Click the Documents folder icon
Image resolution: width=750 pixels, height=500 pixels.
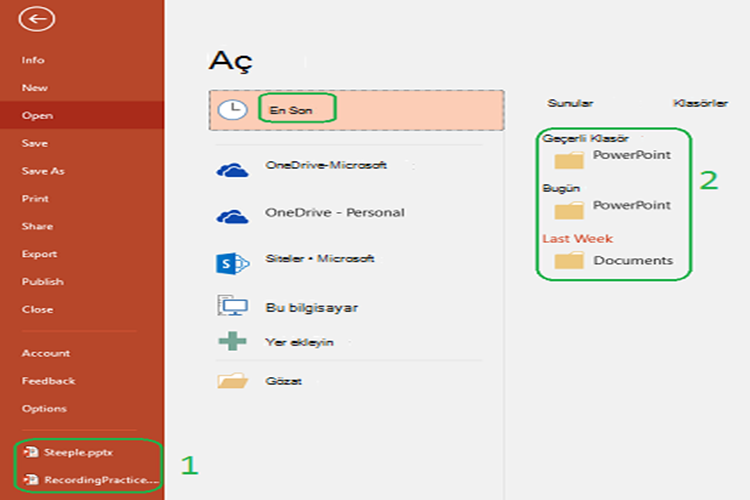click(569, 260)
